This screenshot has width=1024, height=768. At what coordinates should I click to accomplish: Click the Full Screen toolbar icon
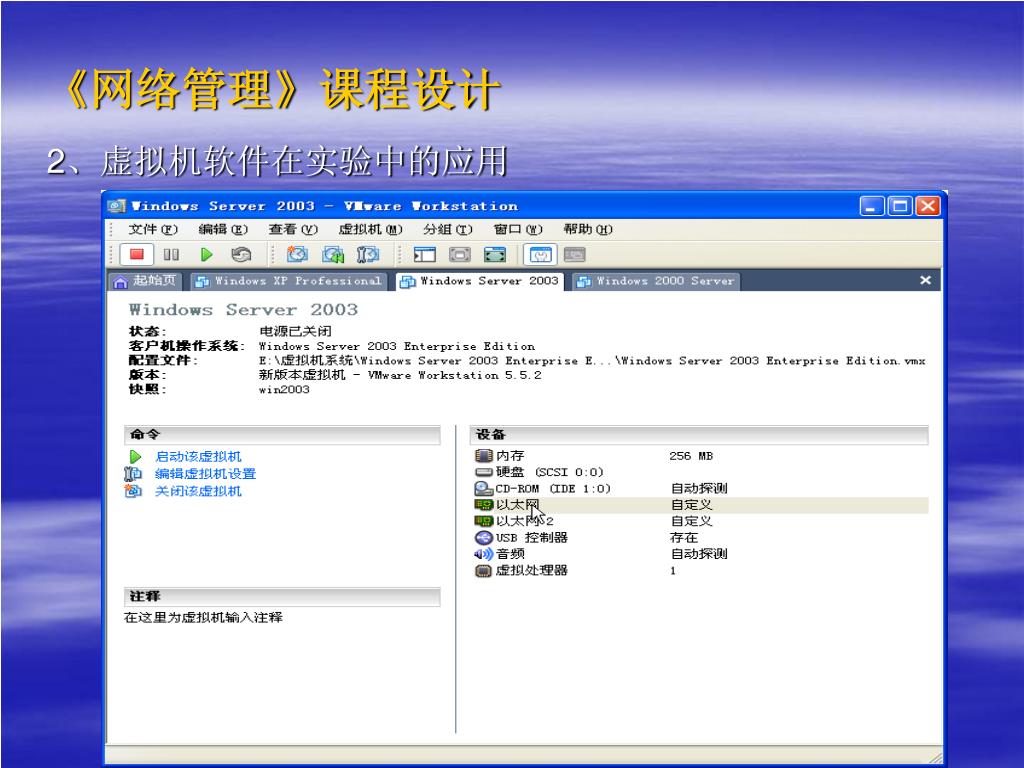pyautogui.click(x=494, y=255)
